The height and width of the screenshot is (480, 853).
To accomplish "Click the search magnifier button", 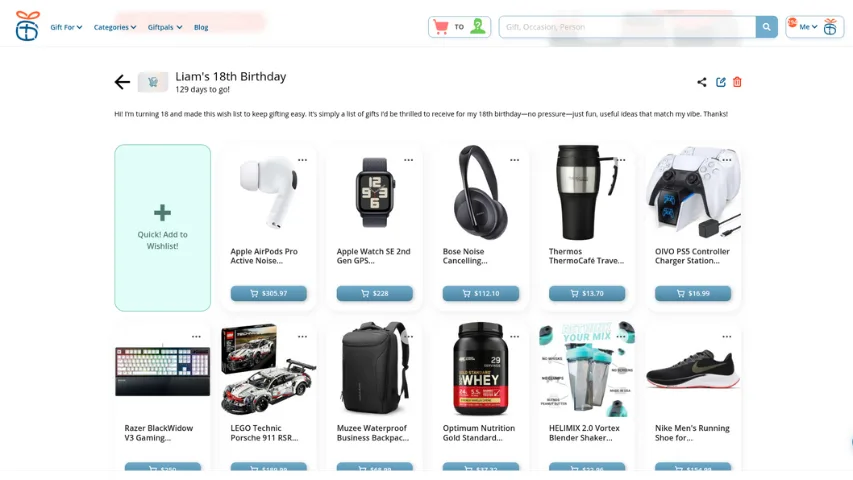I will click(x=767, y=27).
